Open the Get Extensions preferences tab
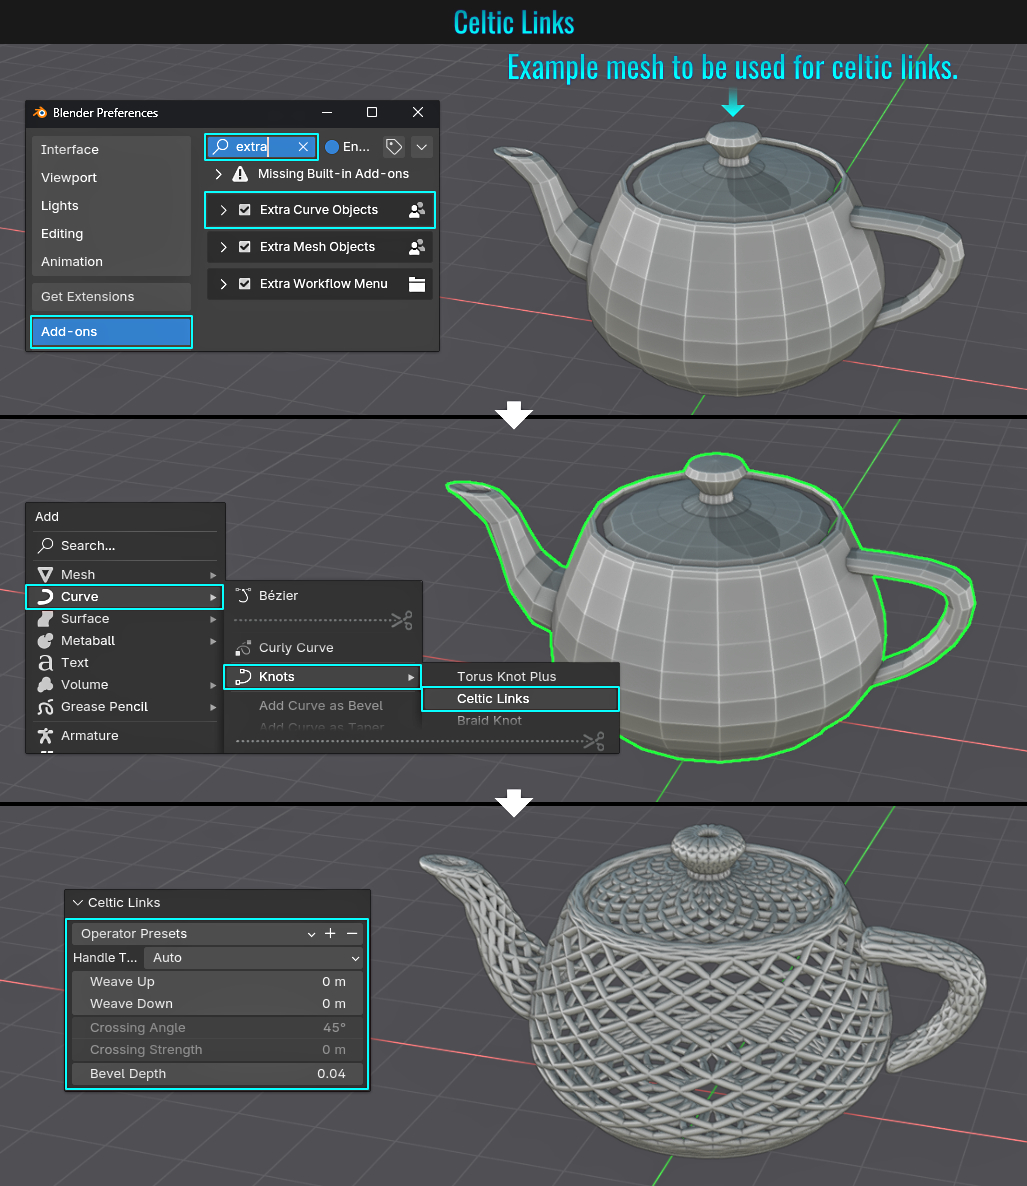Image resolution: width=1027 pixels, height=1186 pixels. click(x=111, y=297)
